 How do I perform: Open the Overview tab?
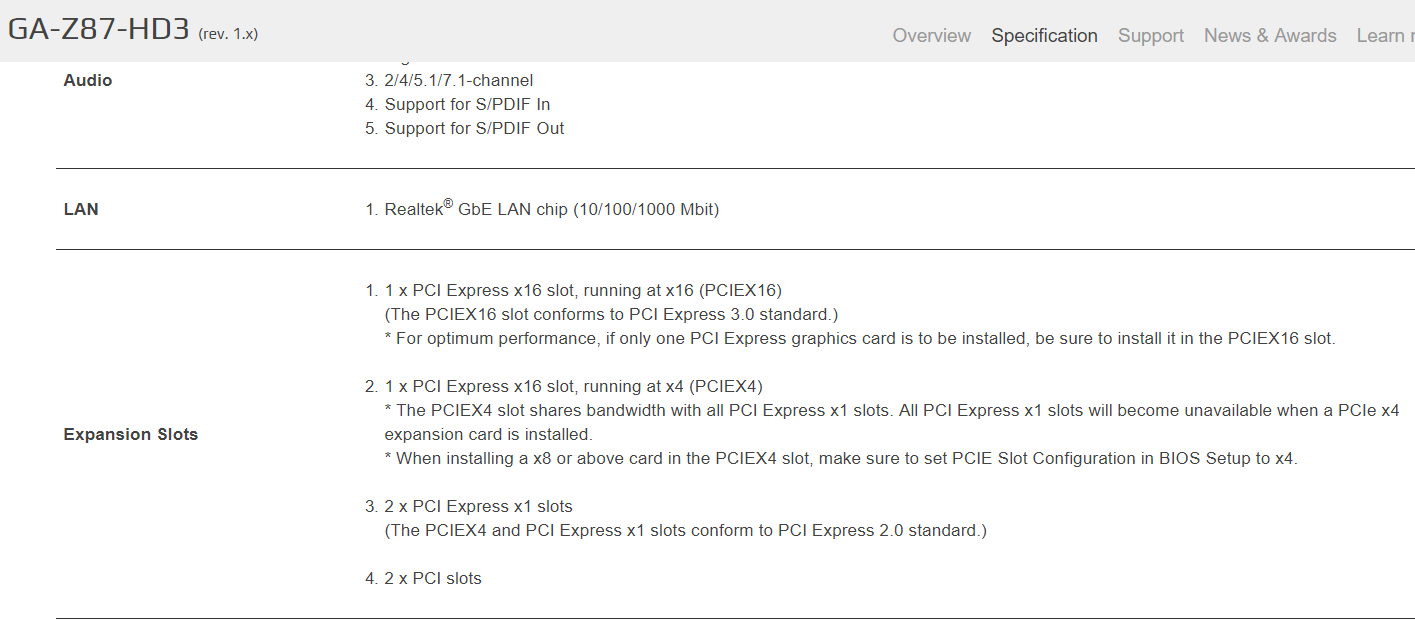(931, 36)
